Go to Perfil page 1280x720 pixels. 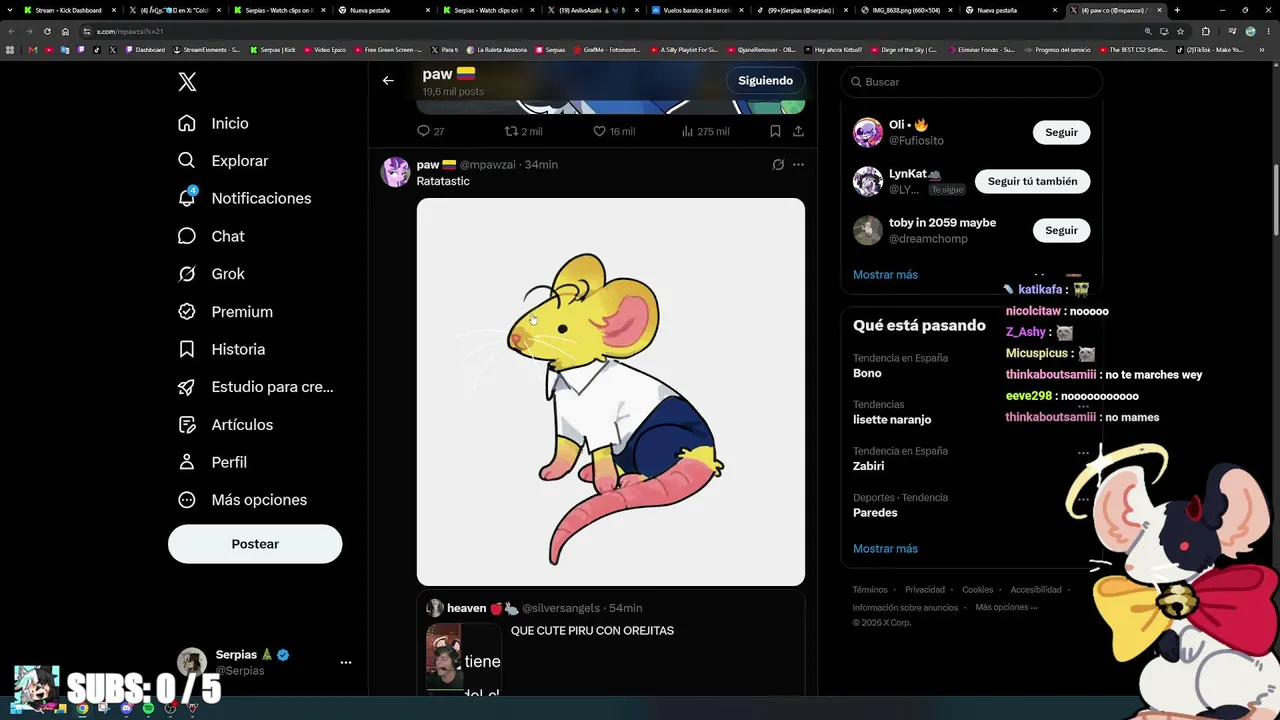[x=212, y=462]
